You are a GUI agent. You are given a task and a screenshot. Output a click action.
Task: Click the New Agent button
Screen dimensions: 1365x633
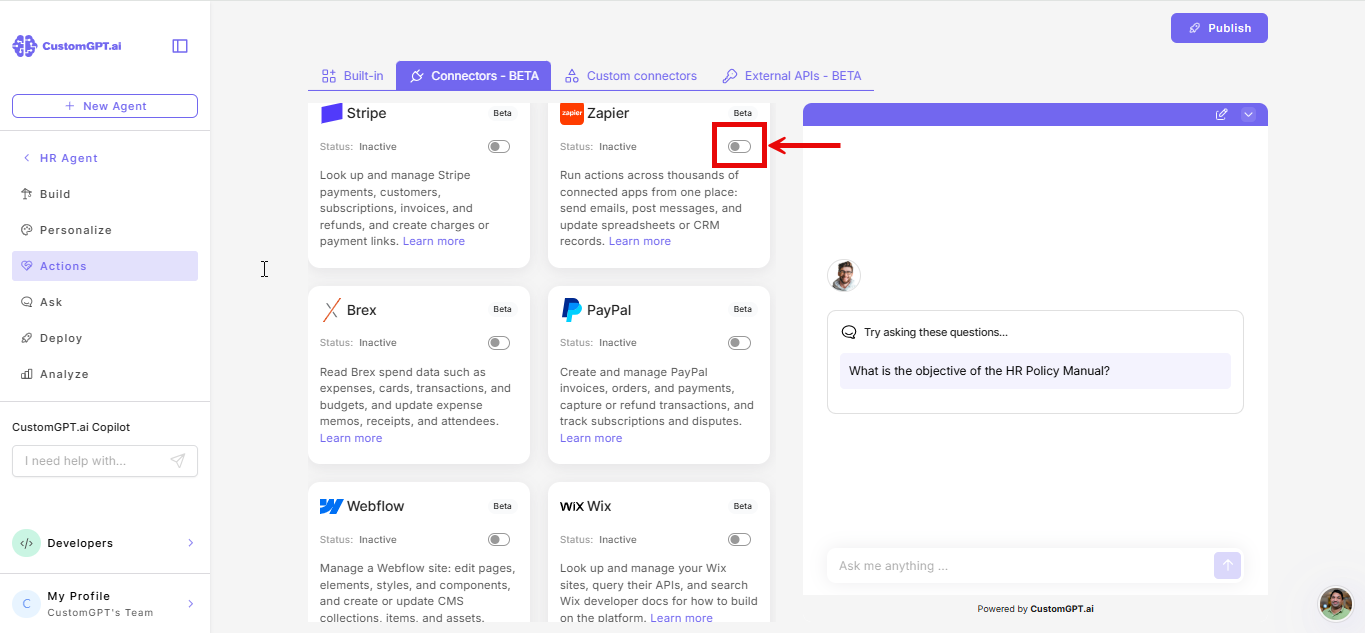105,106
